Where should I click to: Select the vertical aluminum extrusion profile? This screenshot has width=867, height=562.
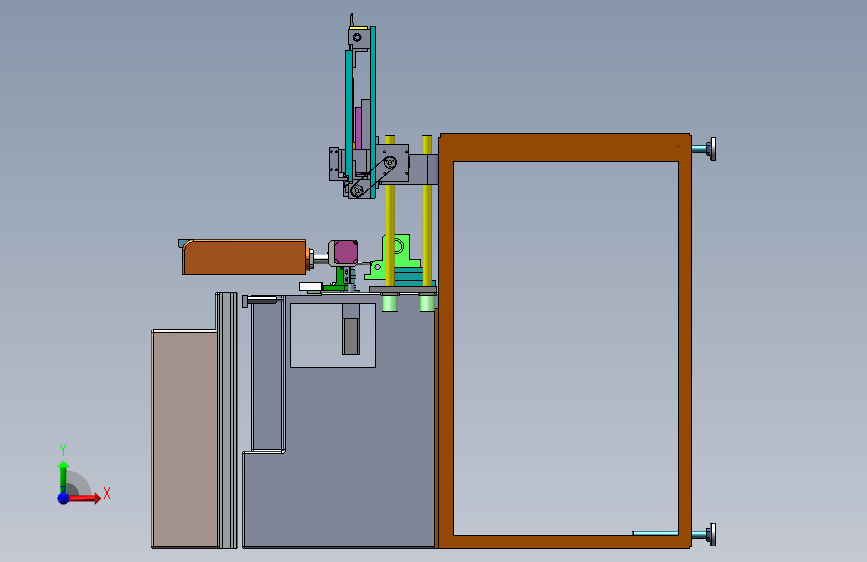(x=227, y=420)
